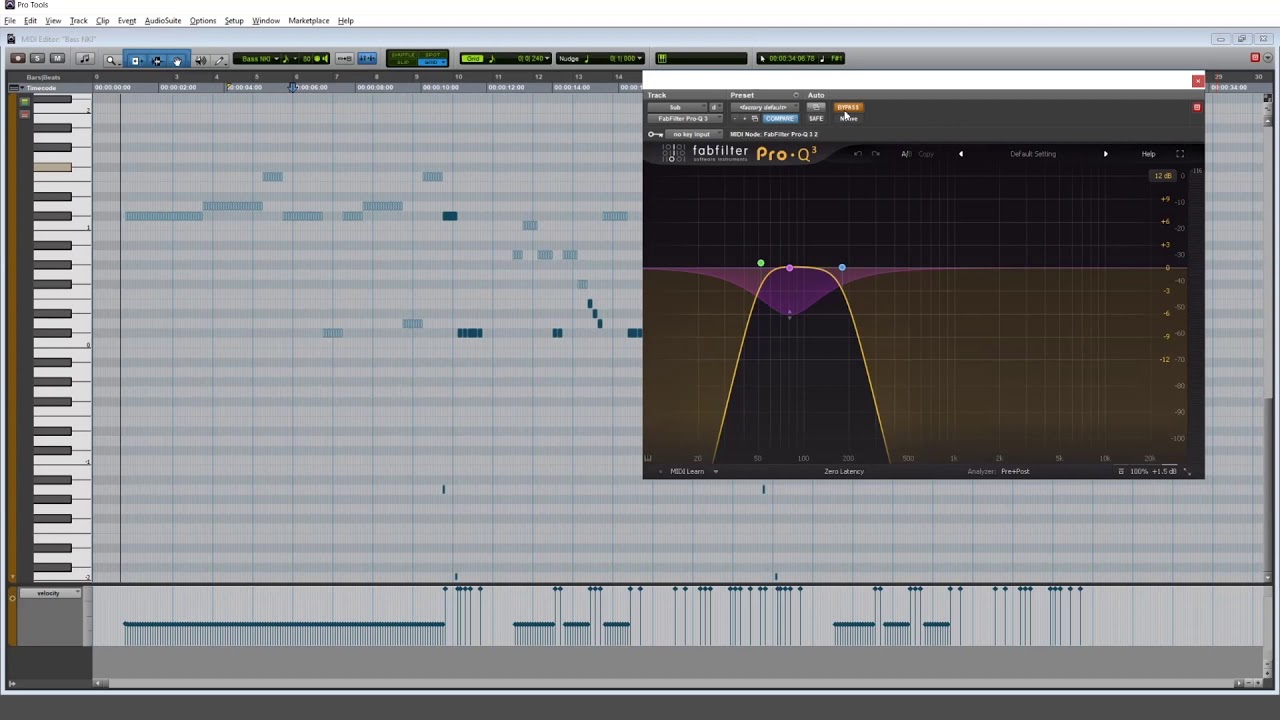Mute the track with the M button
1280x720 pixels.
57,59
